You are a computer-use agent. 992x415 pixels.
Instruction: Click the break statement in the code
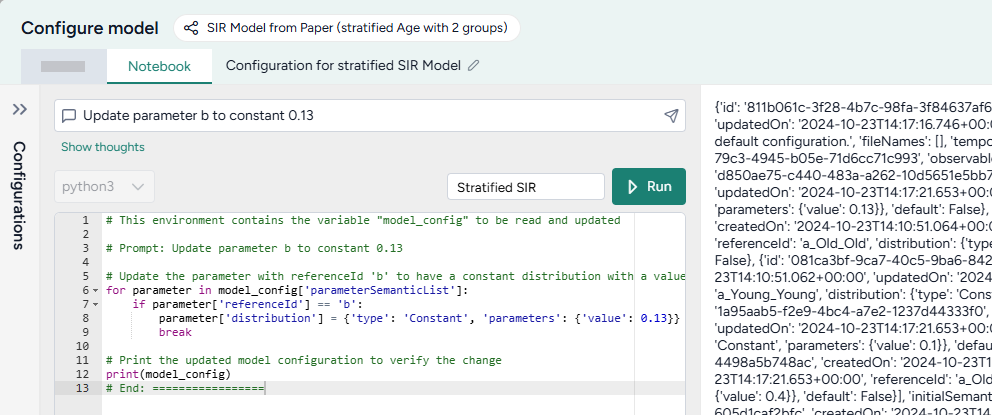[x=175, y=332]
